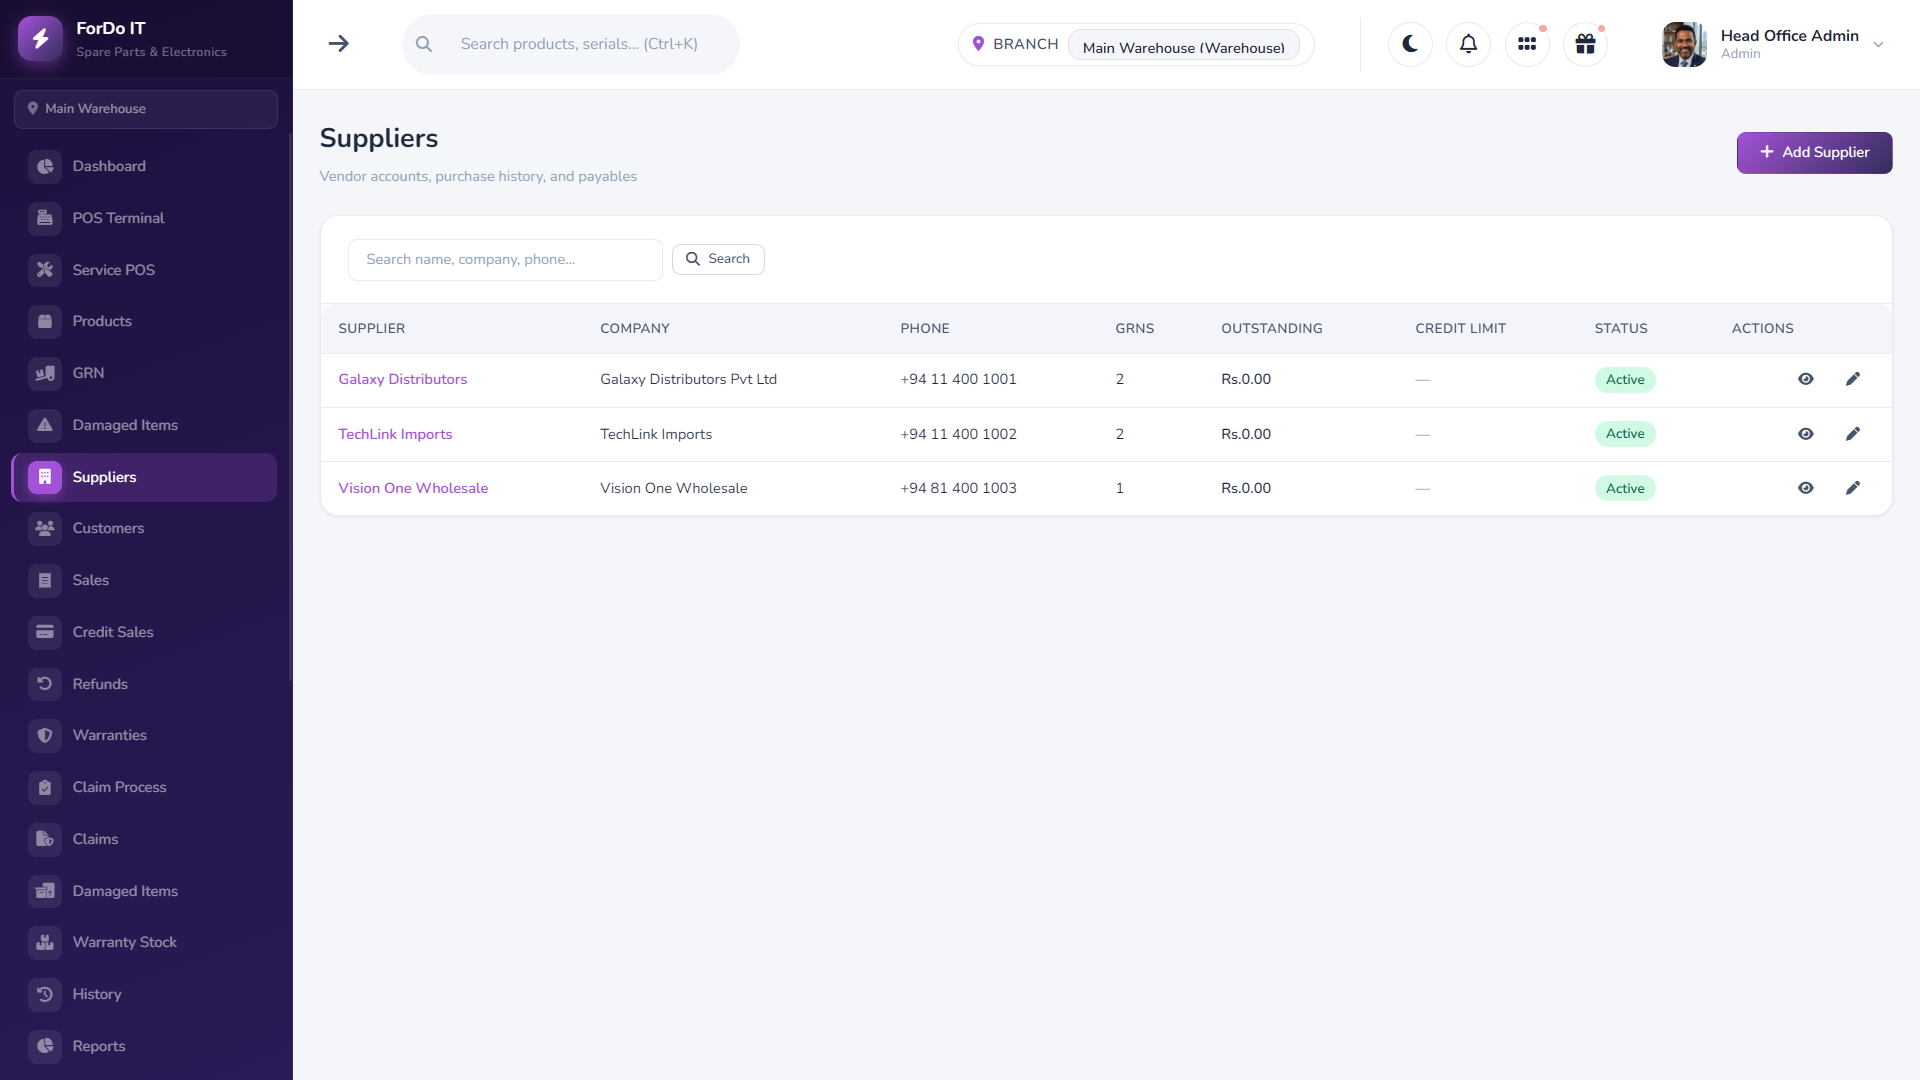Click the Damaged Items boxes icon near Warranty Stock
The image size is (1920, 1080).
tap(45, 891)
